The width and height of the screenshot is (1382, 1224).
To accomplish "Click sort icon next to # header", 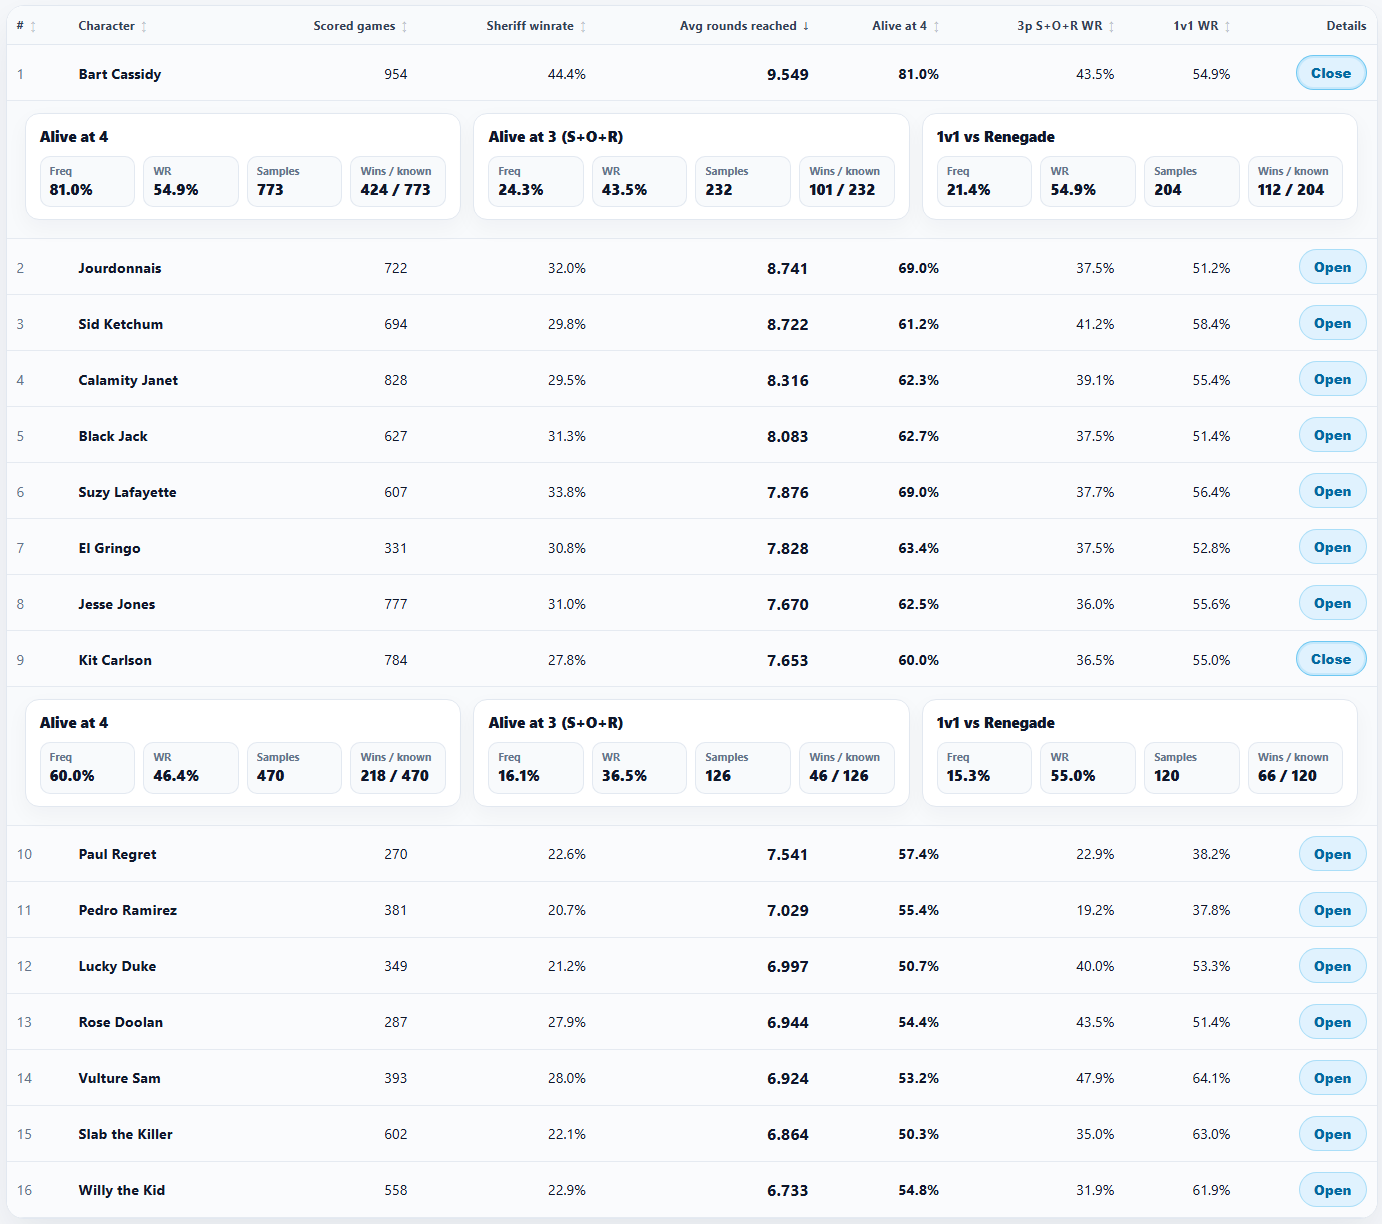I will point(33,27).
